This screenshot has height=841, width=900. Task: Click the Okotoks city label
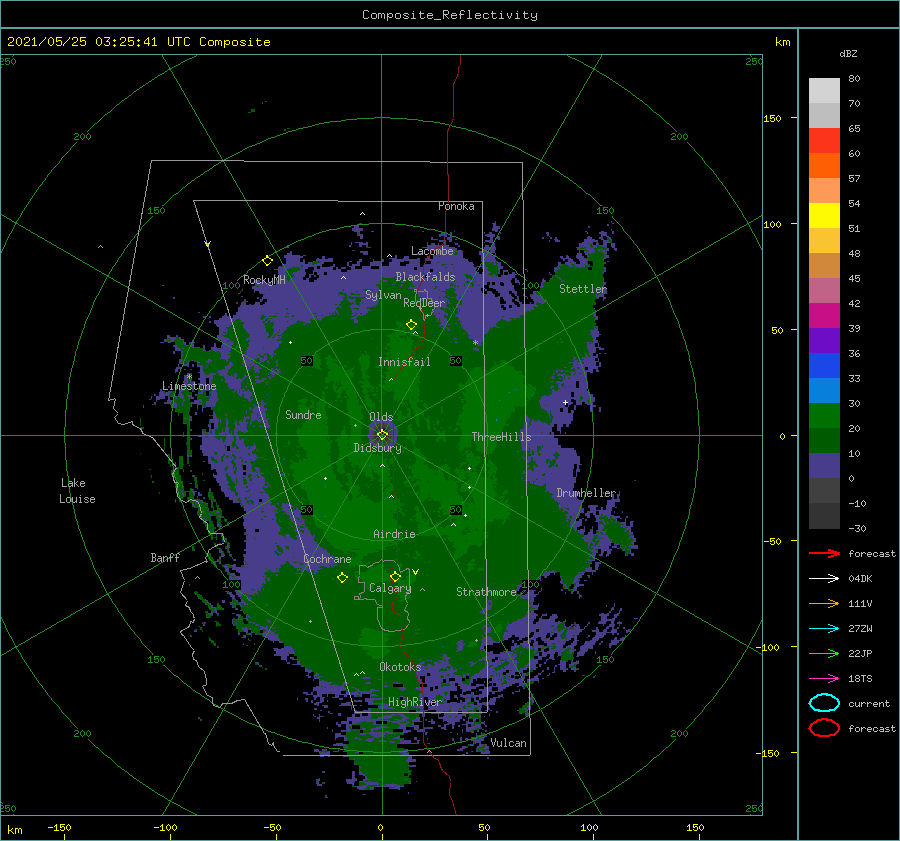click(400, 667)
